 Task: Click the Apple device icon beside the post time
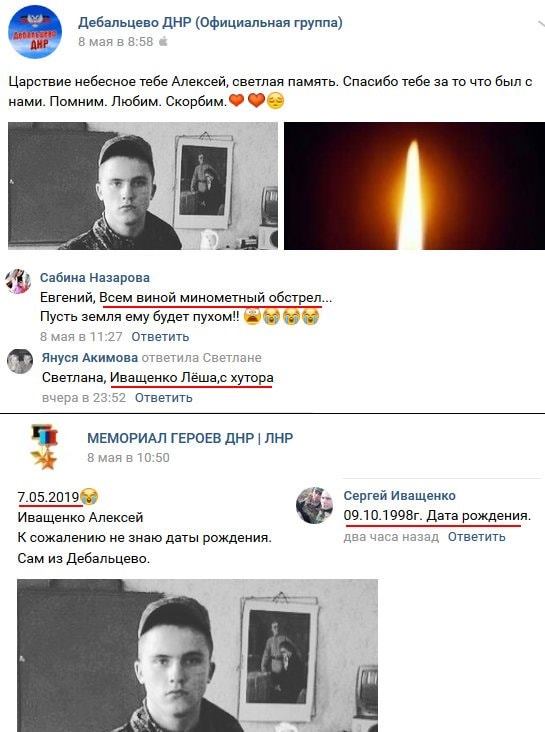[x=163, y=42]
